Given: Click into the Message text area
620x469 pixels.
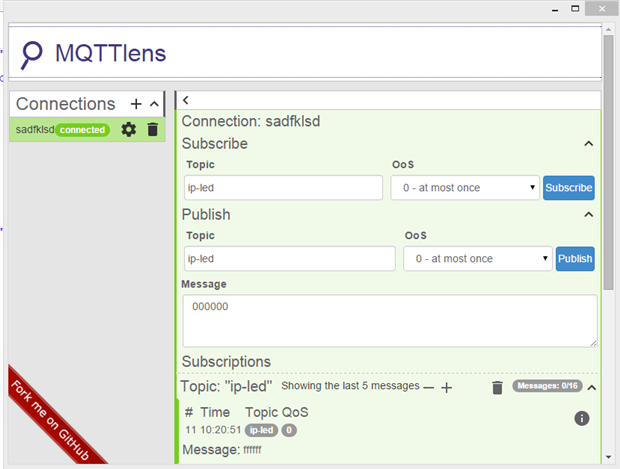Looking at the screenshot, I should tap(389, 320).
